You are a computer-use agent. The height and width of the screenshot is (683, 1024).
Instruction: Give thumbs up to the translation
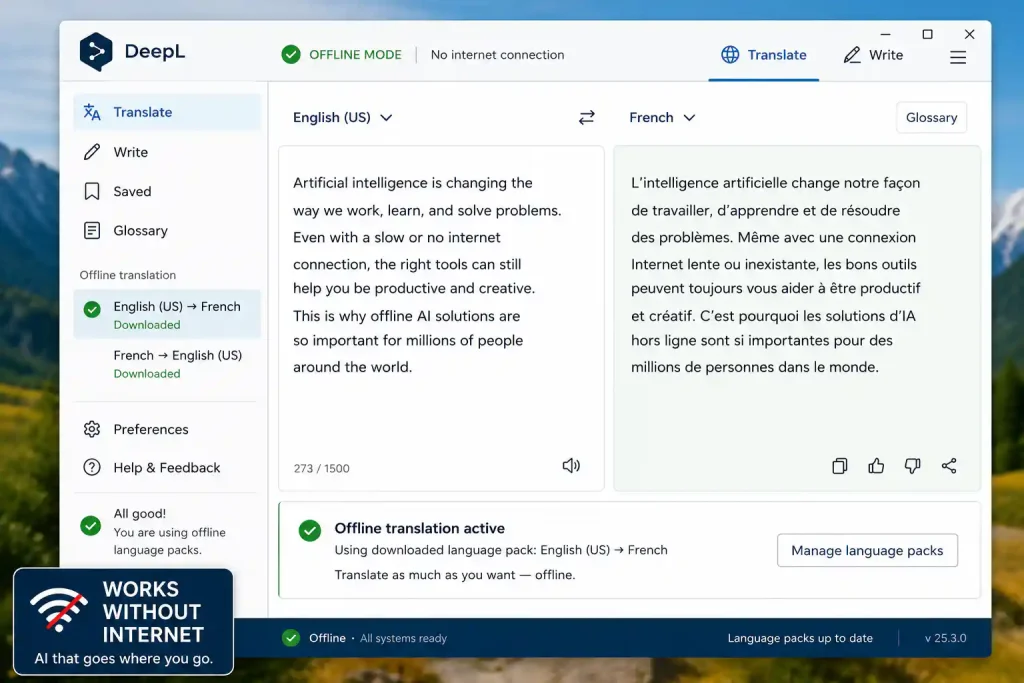(x=876, y=466)
